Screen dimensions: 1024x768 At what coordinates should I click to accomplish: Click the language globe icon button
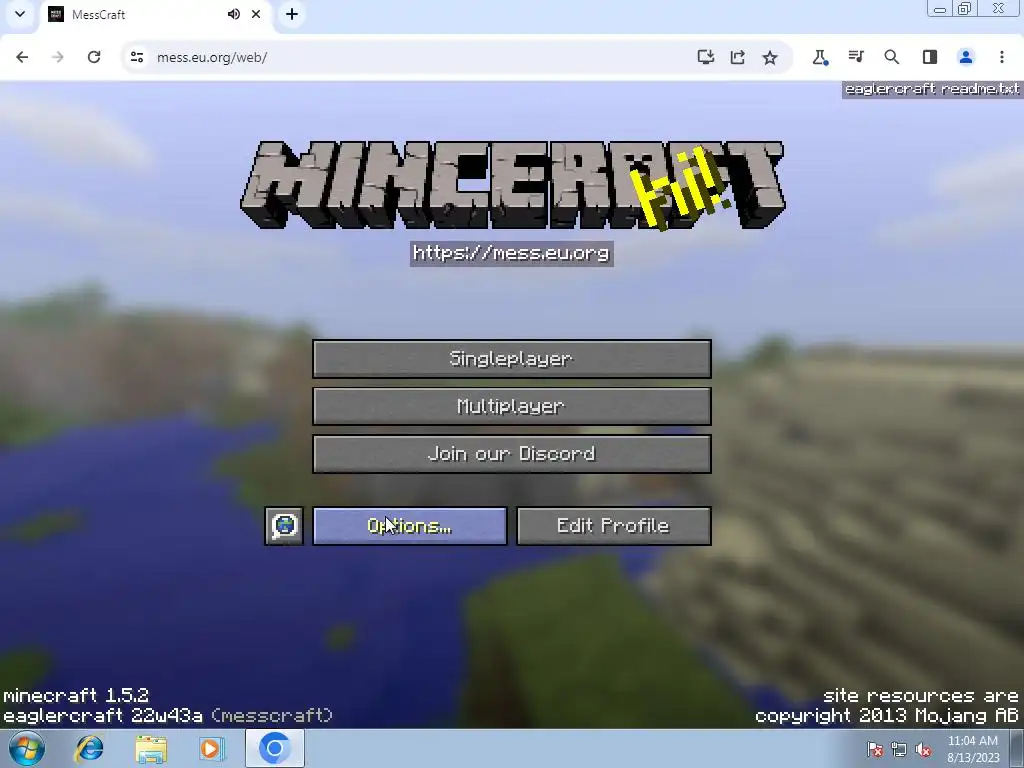tap(284, 526)
